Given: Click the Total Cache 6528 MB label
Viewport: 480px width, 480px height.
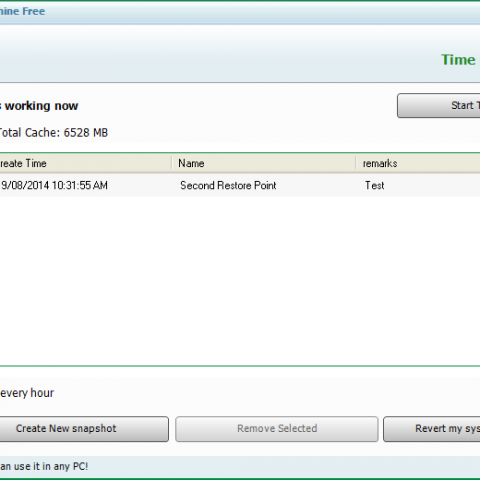Looking at the screenshot, I should (53, 133).
